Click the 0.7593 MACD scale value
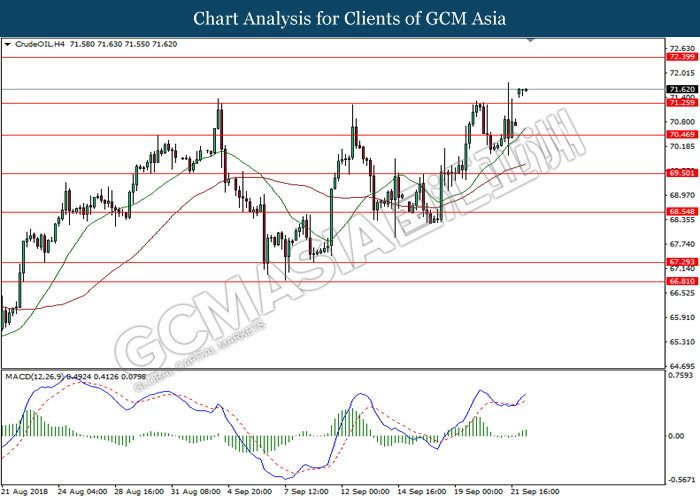Screen dimensions: 700x500 click(x=680, y=375)
